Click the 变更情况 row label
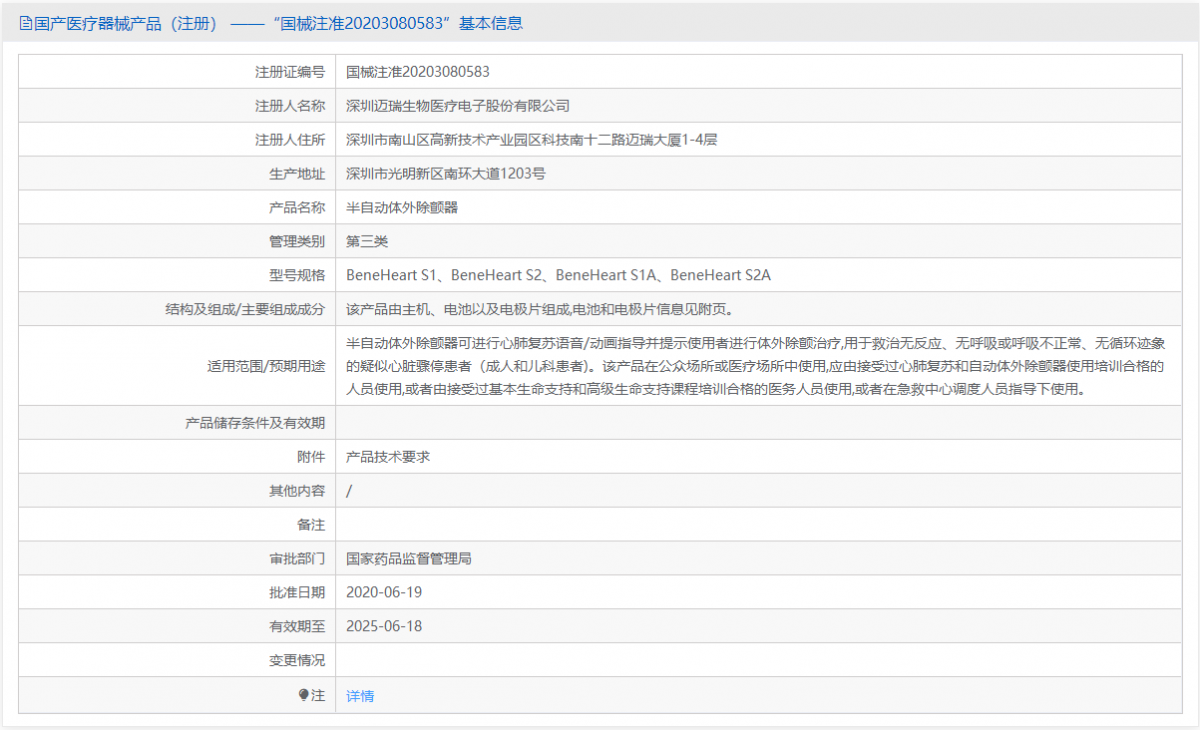1200x730 pixels. (x=297, y=661)
